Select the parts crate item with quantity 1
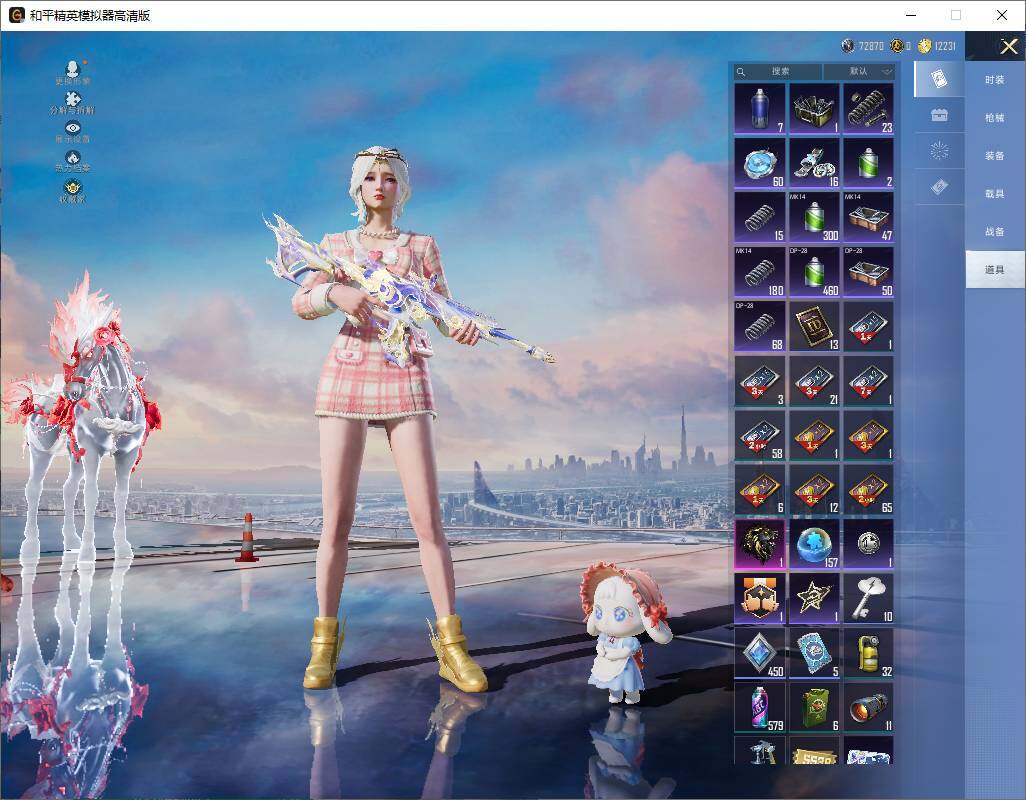 tap(814, 109)
